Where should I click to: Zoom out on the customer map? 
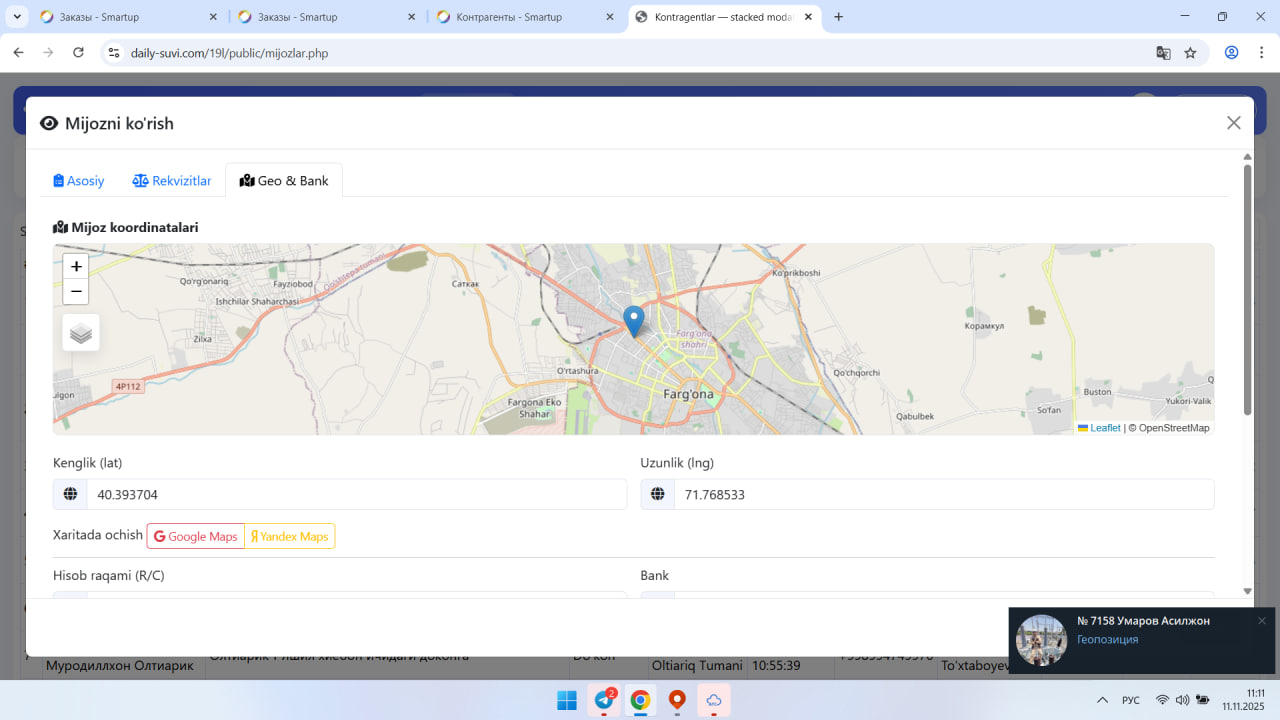pos(76,291)
